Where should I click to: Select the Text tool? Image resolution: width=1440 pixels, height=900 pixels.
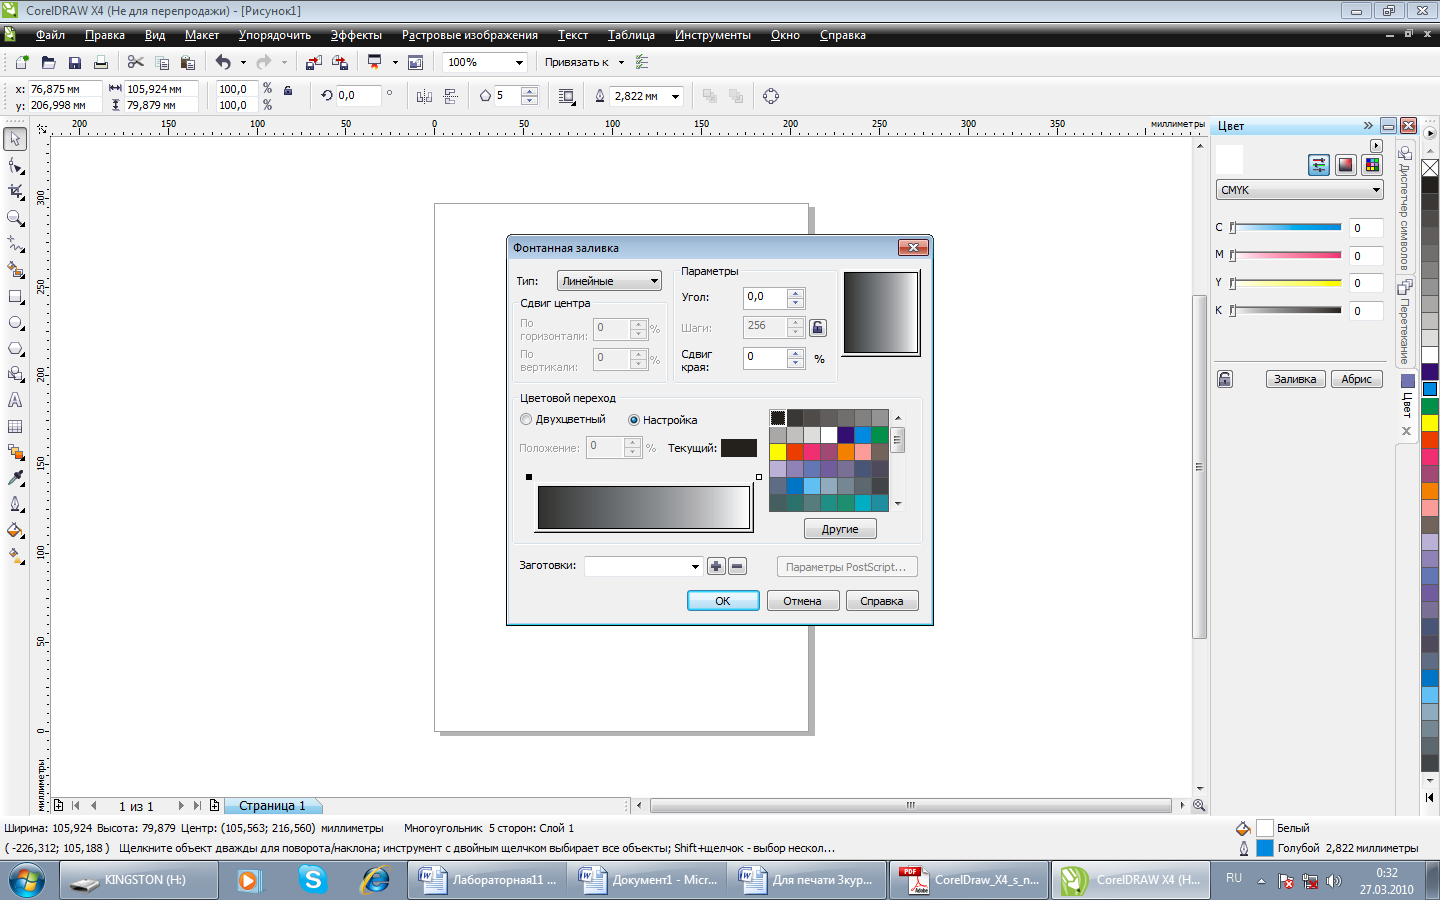15,400
